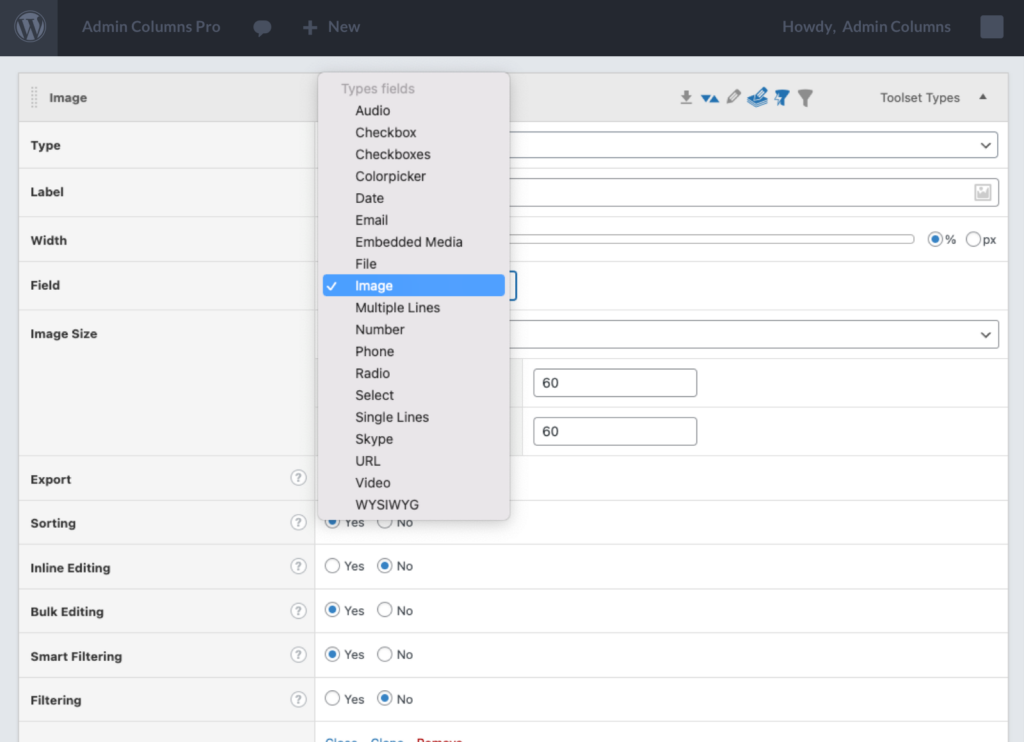Screen dimensions: 1024x742
Task: Click the gray filtering funnel icon
Action: tap(805, 97)
